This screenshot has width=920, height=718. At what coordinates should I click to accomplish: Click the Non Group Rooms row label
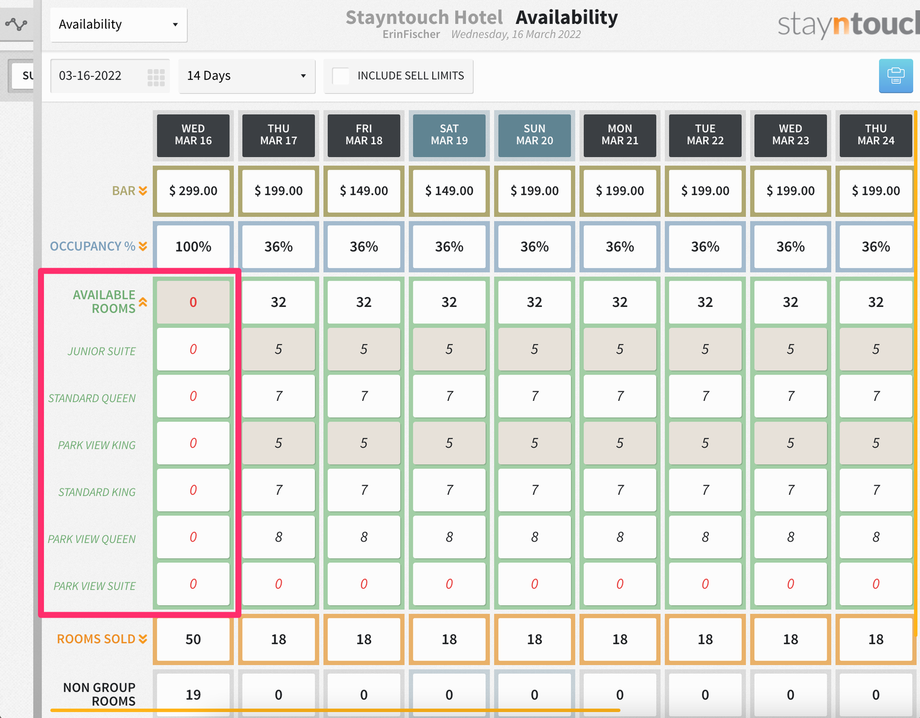(99, 694)
